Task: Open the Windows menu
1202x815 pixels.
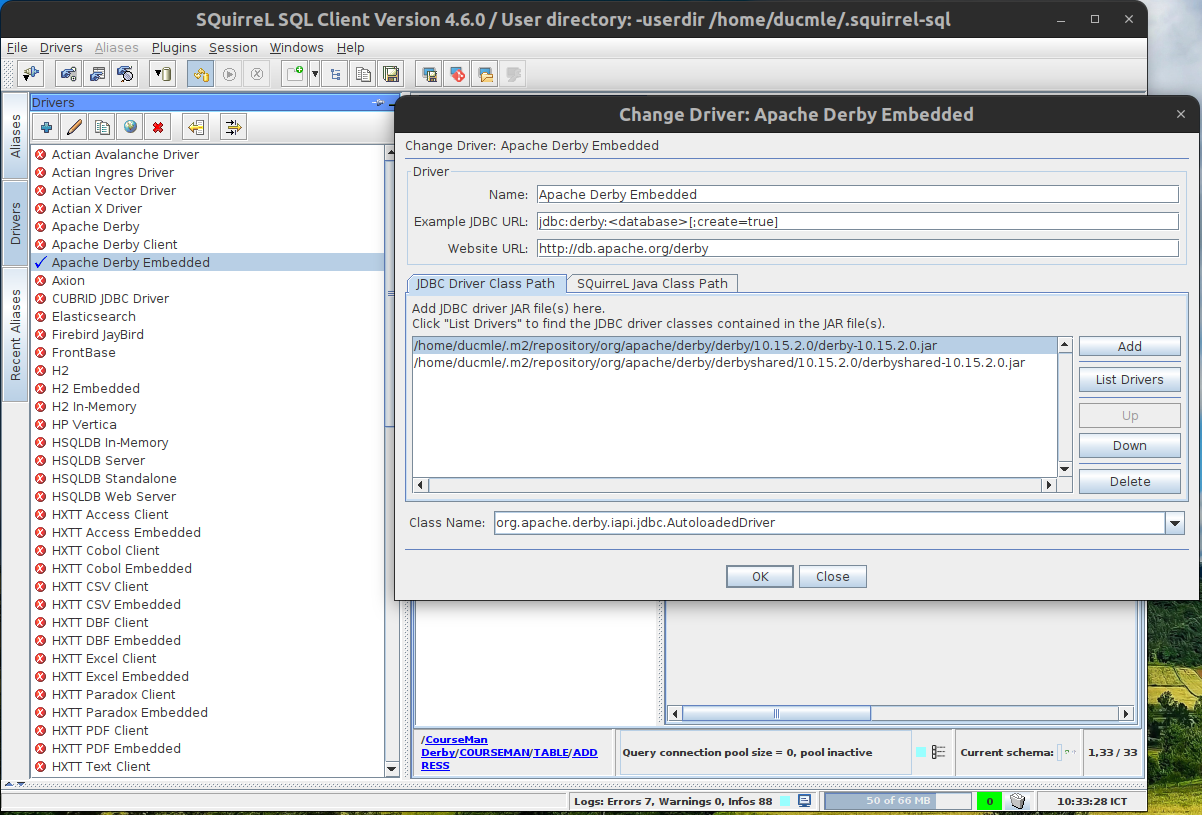Action: click(296, 47)
